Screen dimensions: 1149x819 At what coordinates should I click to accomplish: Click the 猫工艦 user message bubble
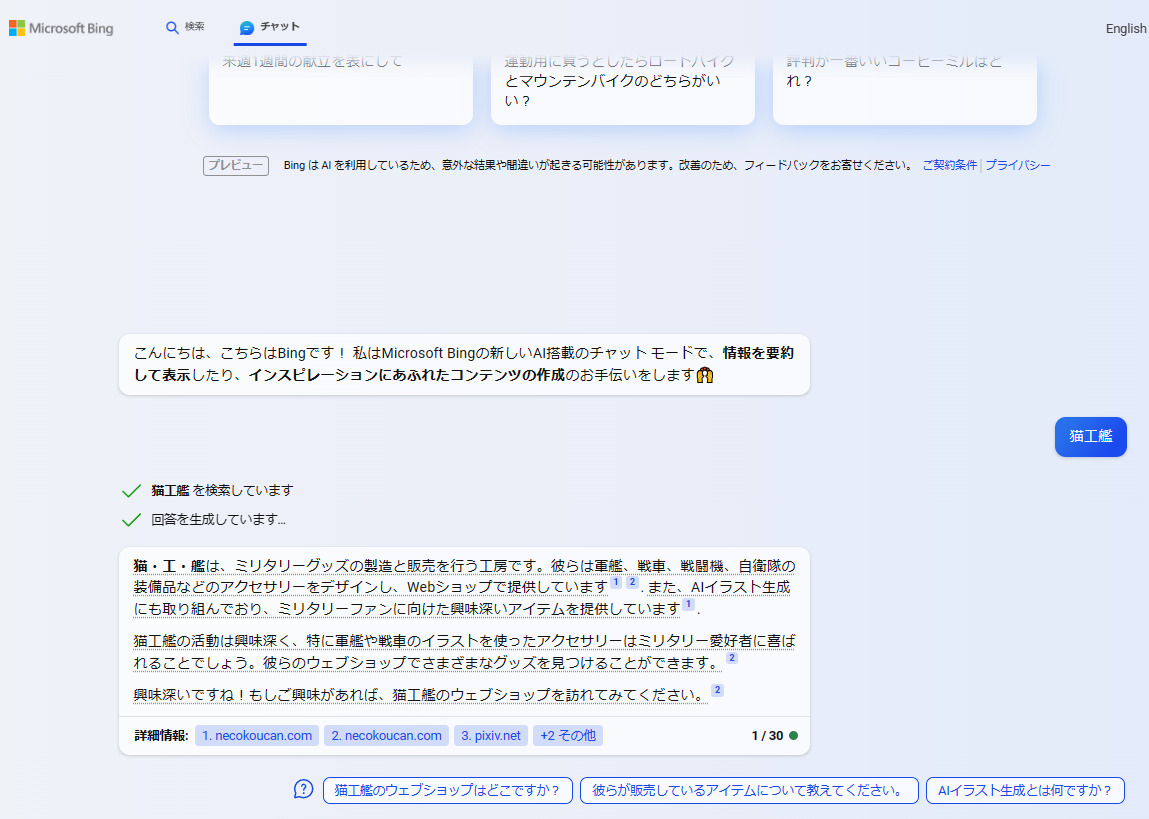click(1090, 437)
